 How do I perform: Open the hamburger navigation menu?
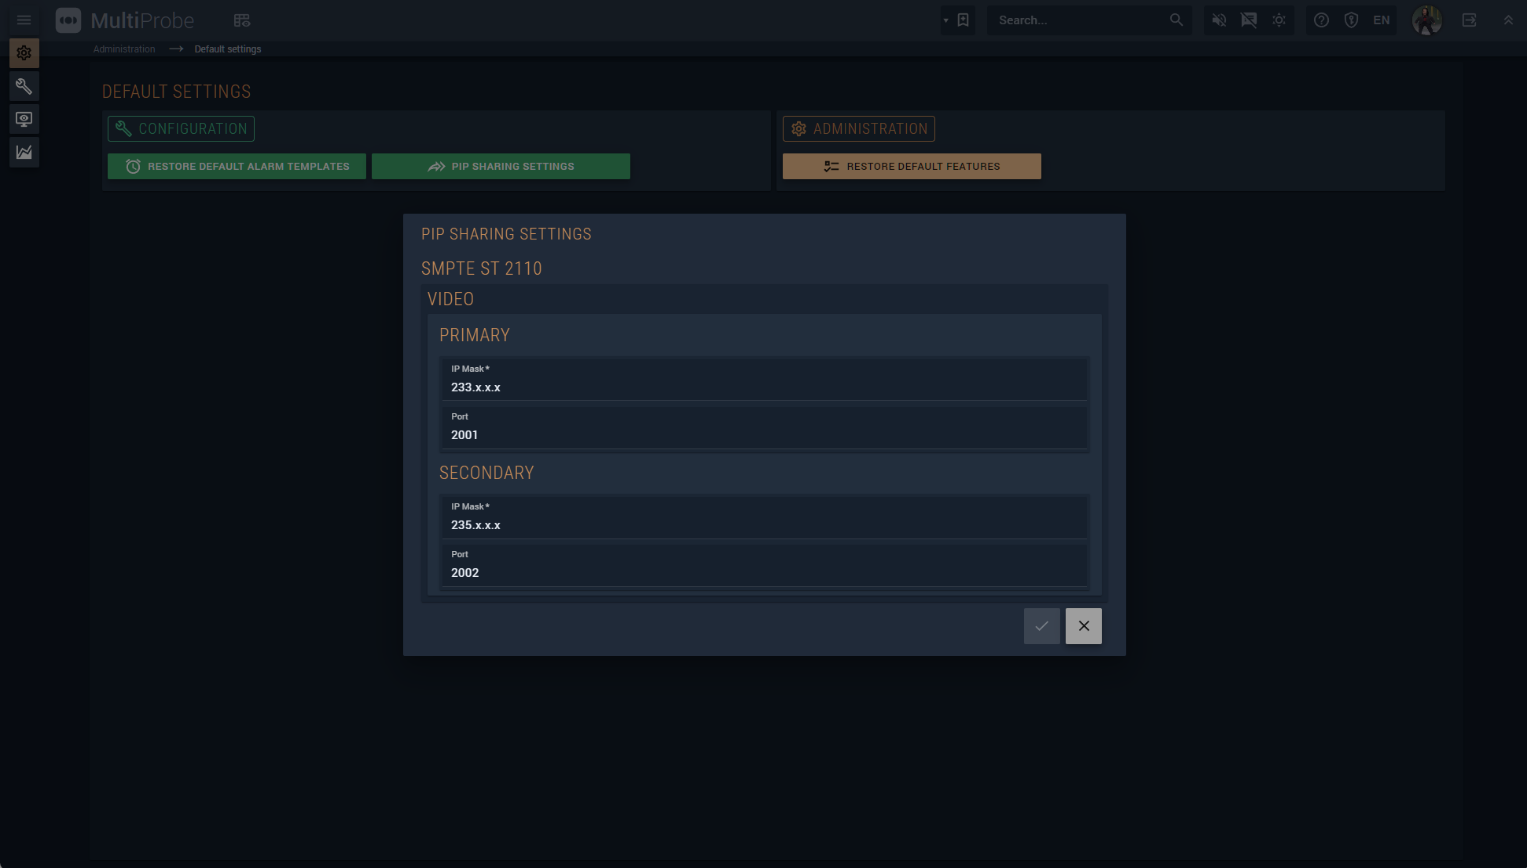[24, 20]
